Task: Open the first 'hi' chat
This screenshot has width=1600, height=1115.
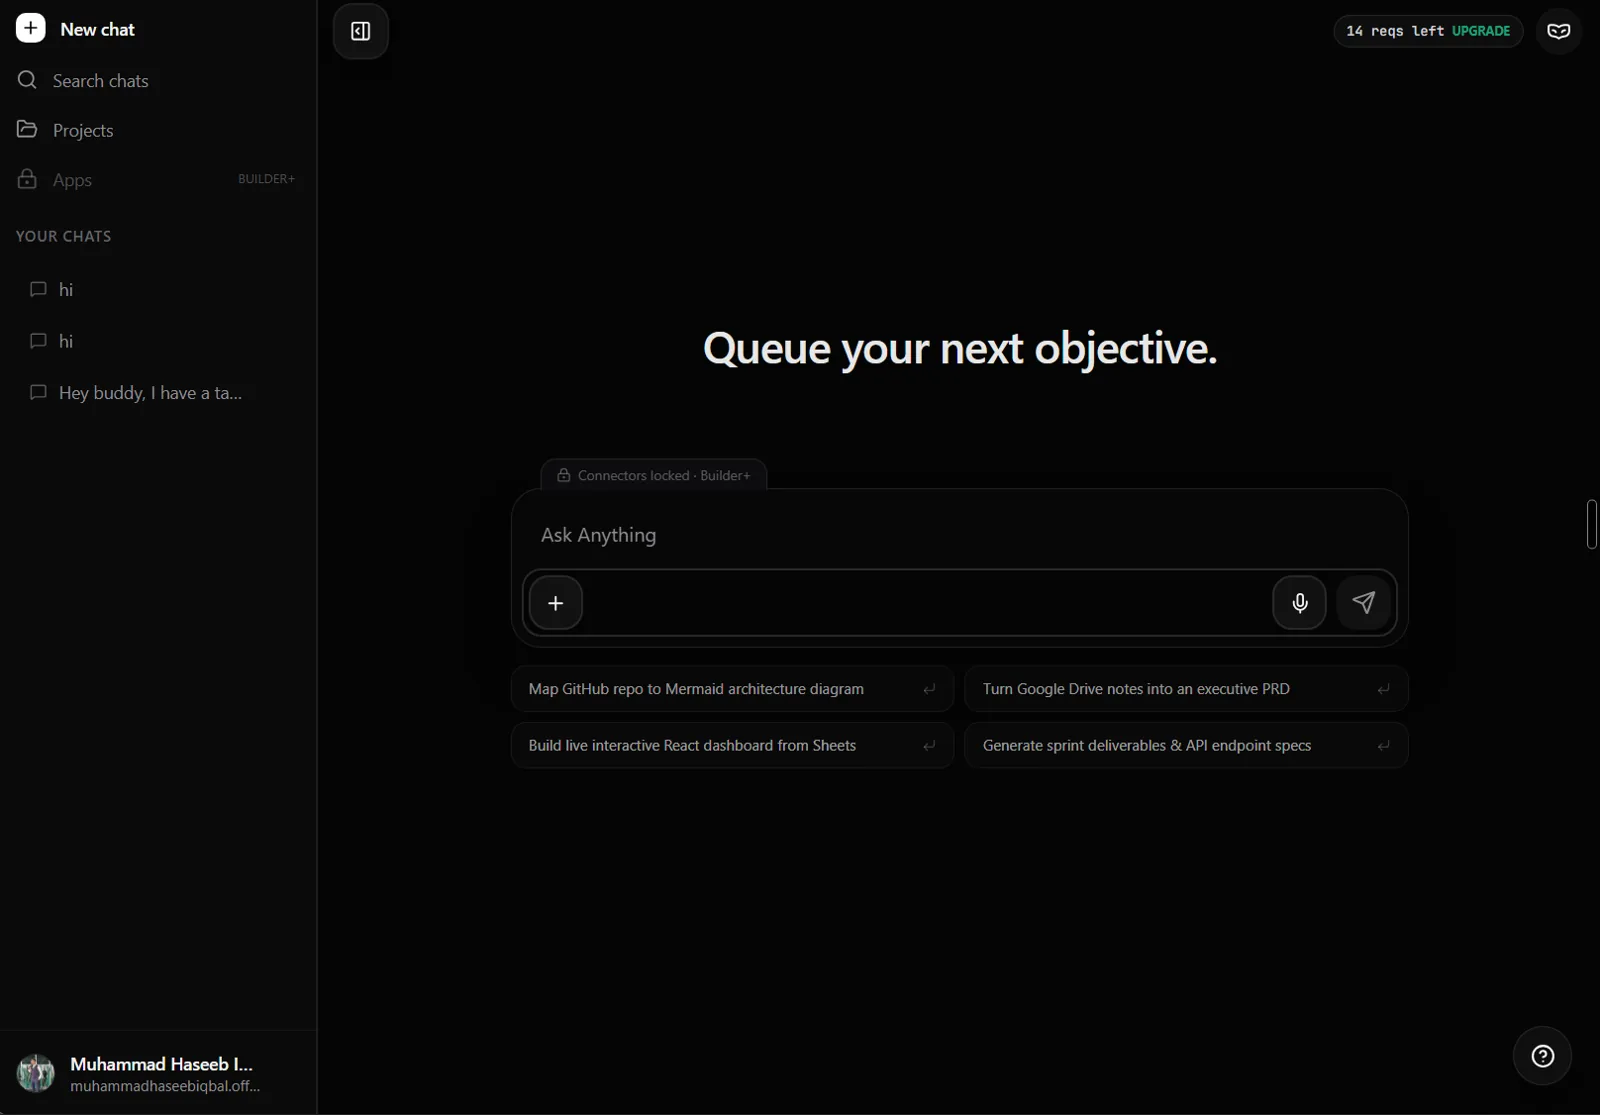Action: [66, 290]
